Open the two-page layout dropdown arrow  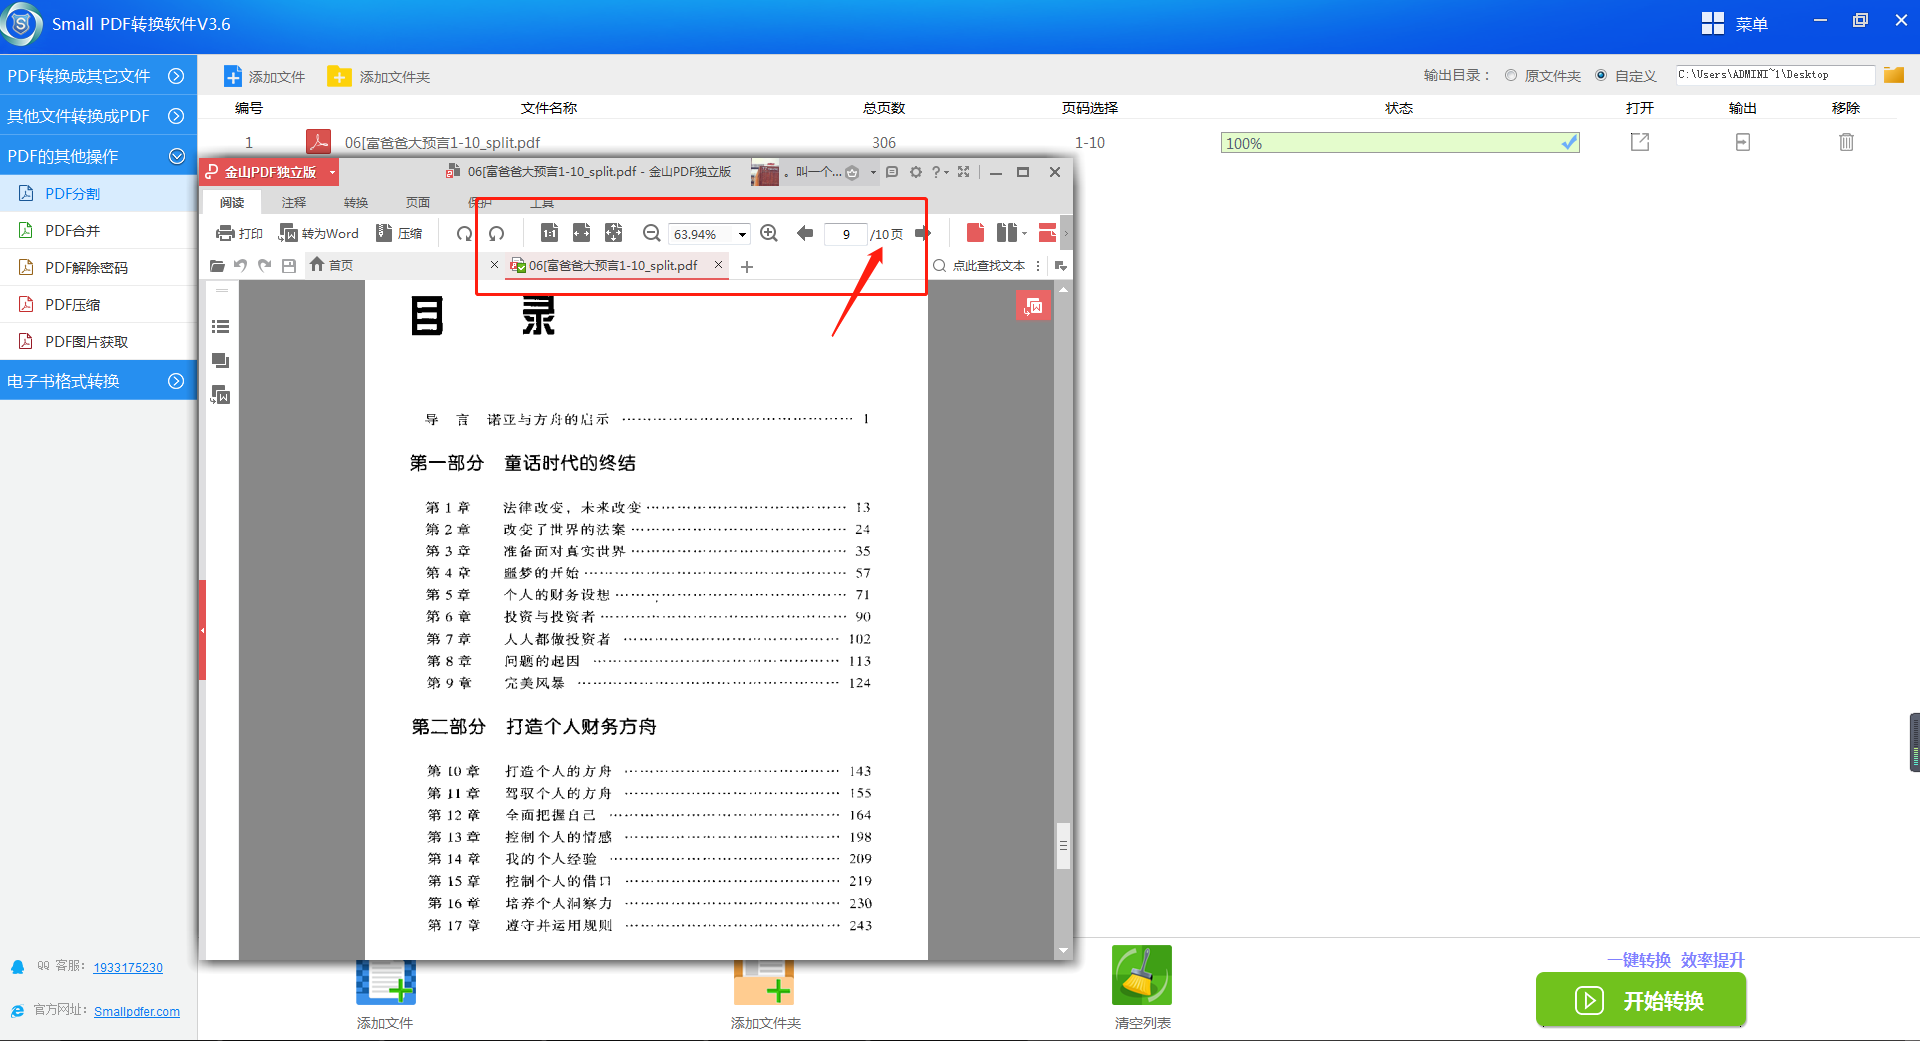coord(1025,234)
